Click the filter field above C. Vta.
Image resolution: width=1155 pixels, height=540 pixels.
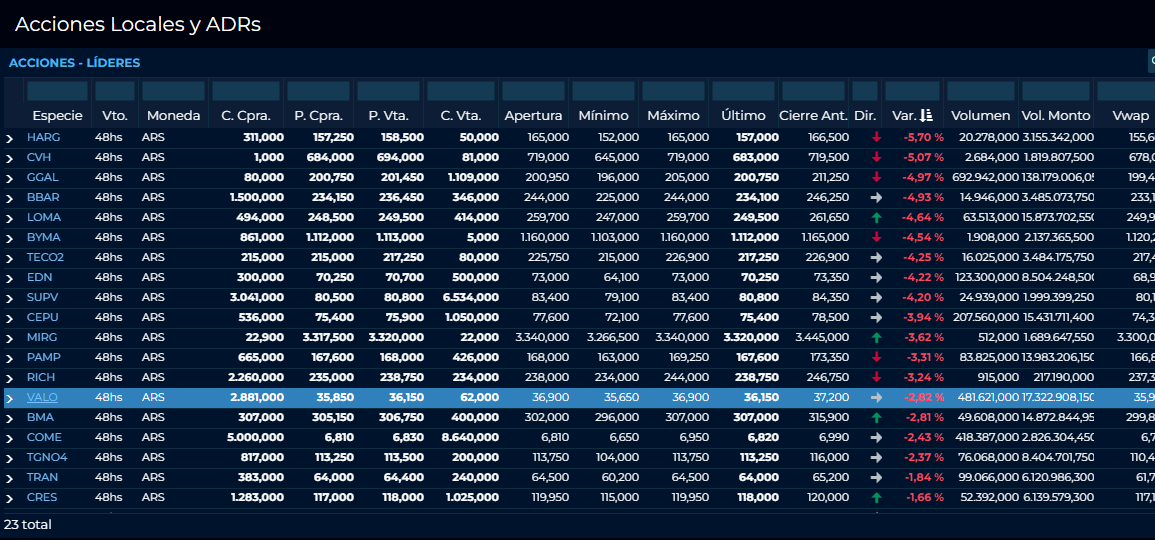(461, 91)
